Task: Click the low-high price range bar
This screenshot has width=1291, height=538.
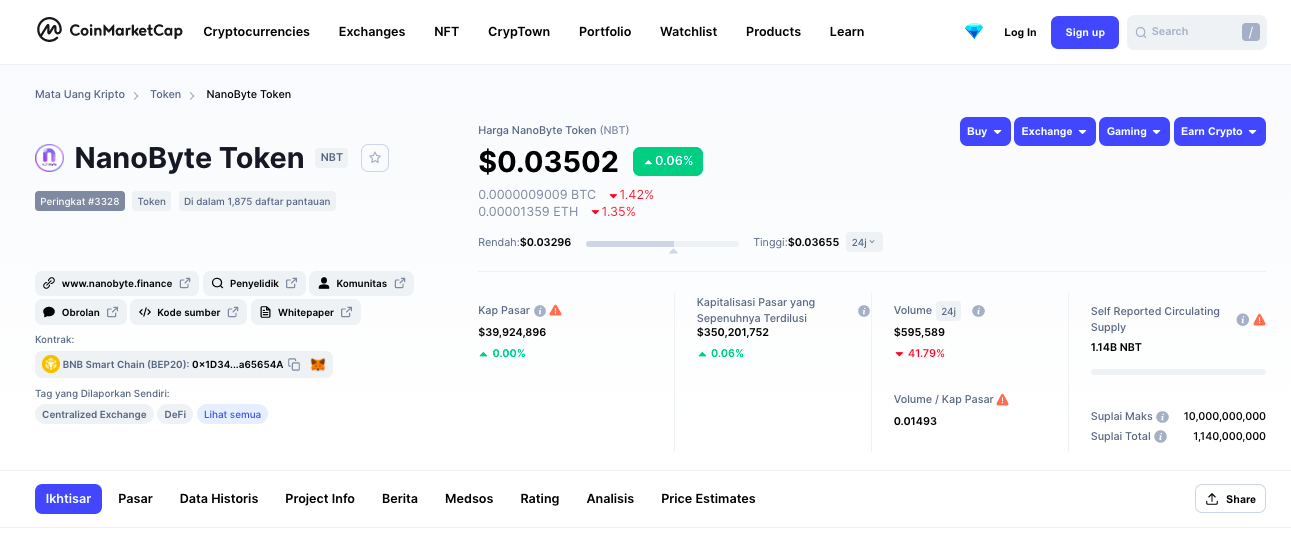Action: [x=662, y=243]
